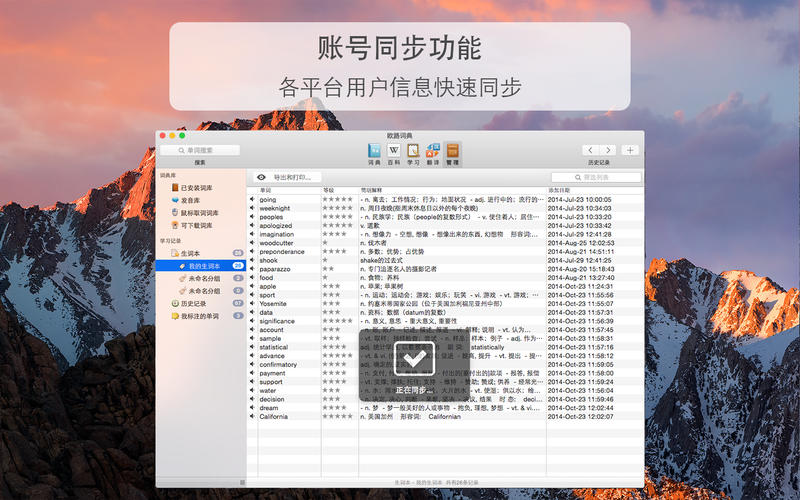Screen dimensions: 800x500
Task: Click the 筛选列表 filter list field
Action: tap(595, 177)
